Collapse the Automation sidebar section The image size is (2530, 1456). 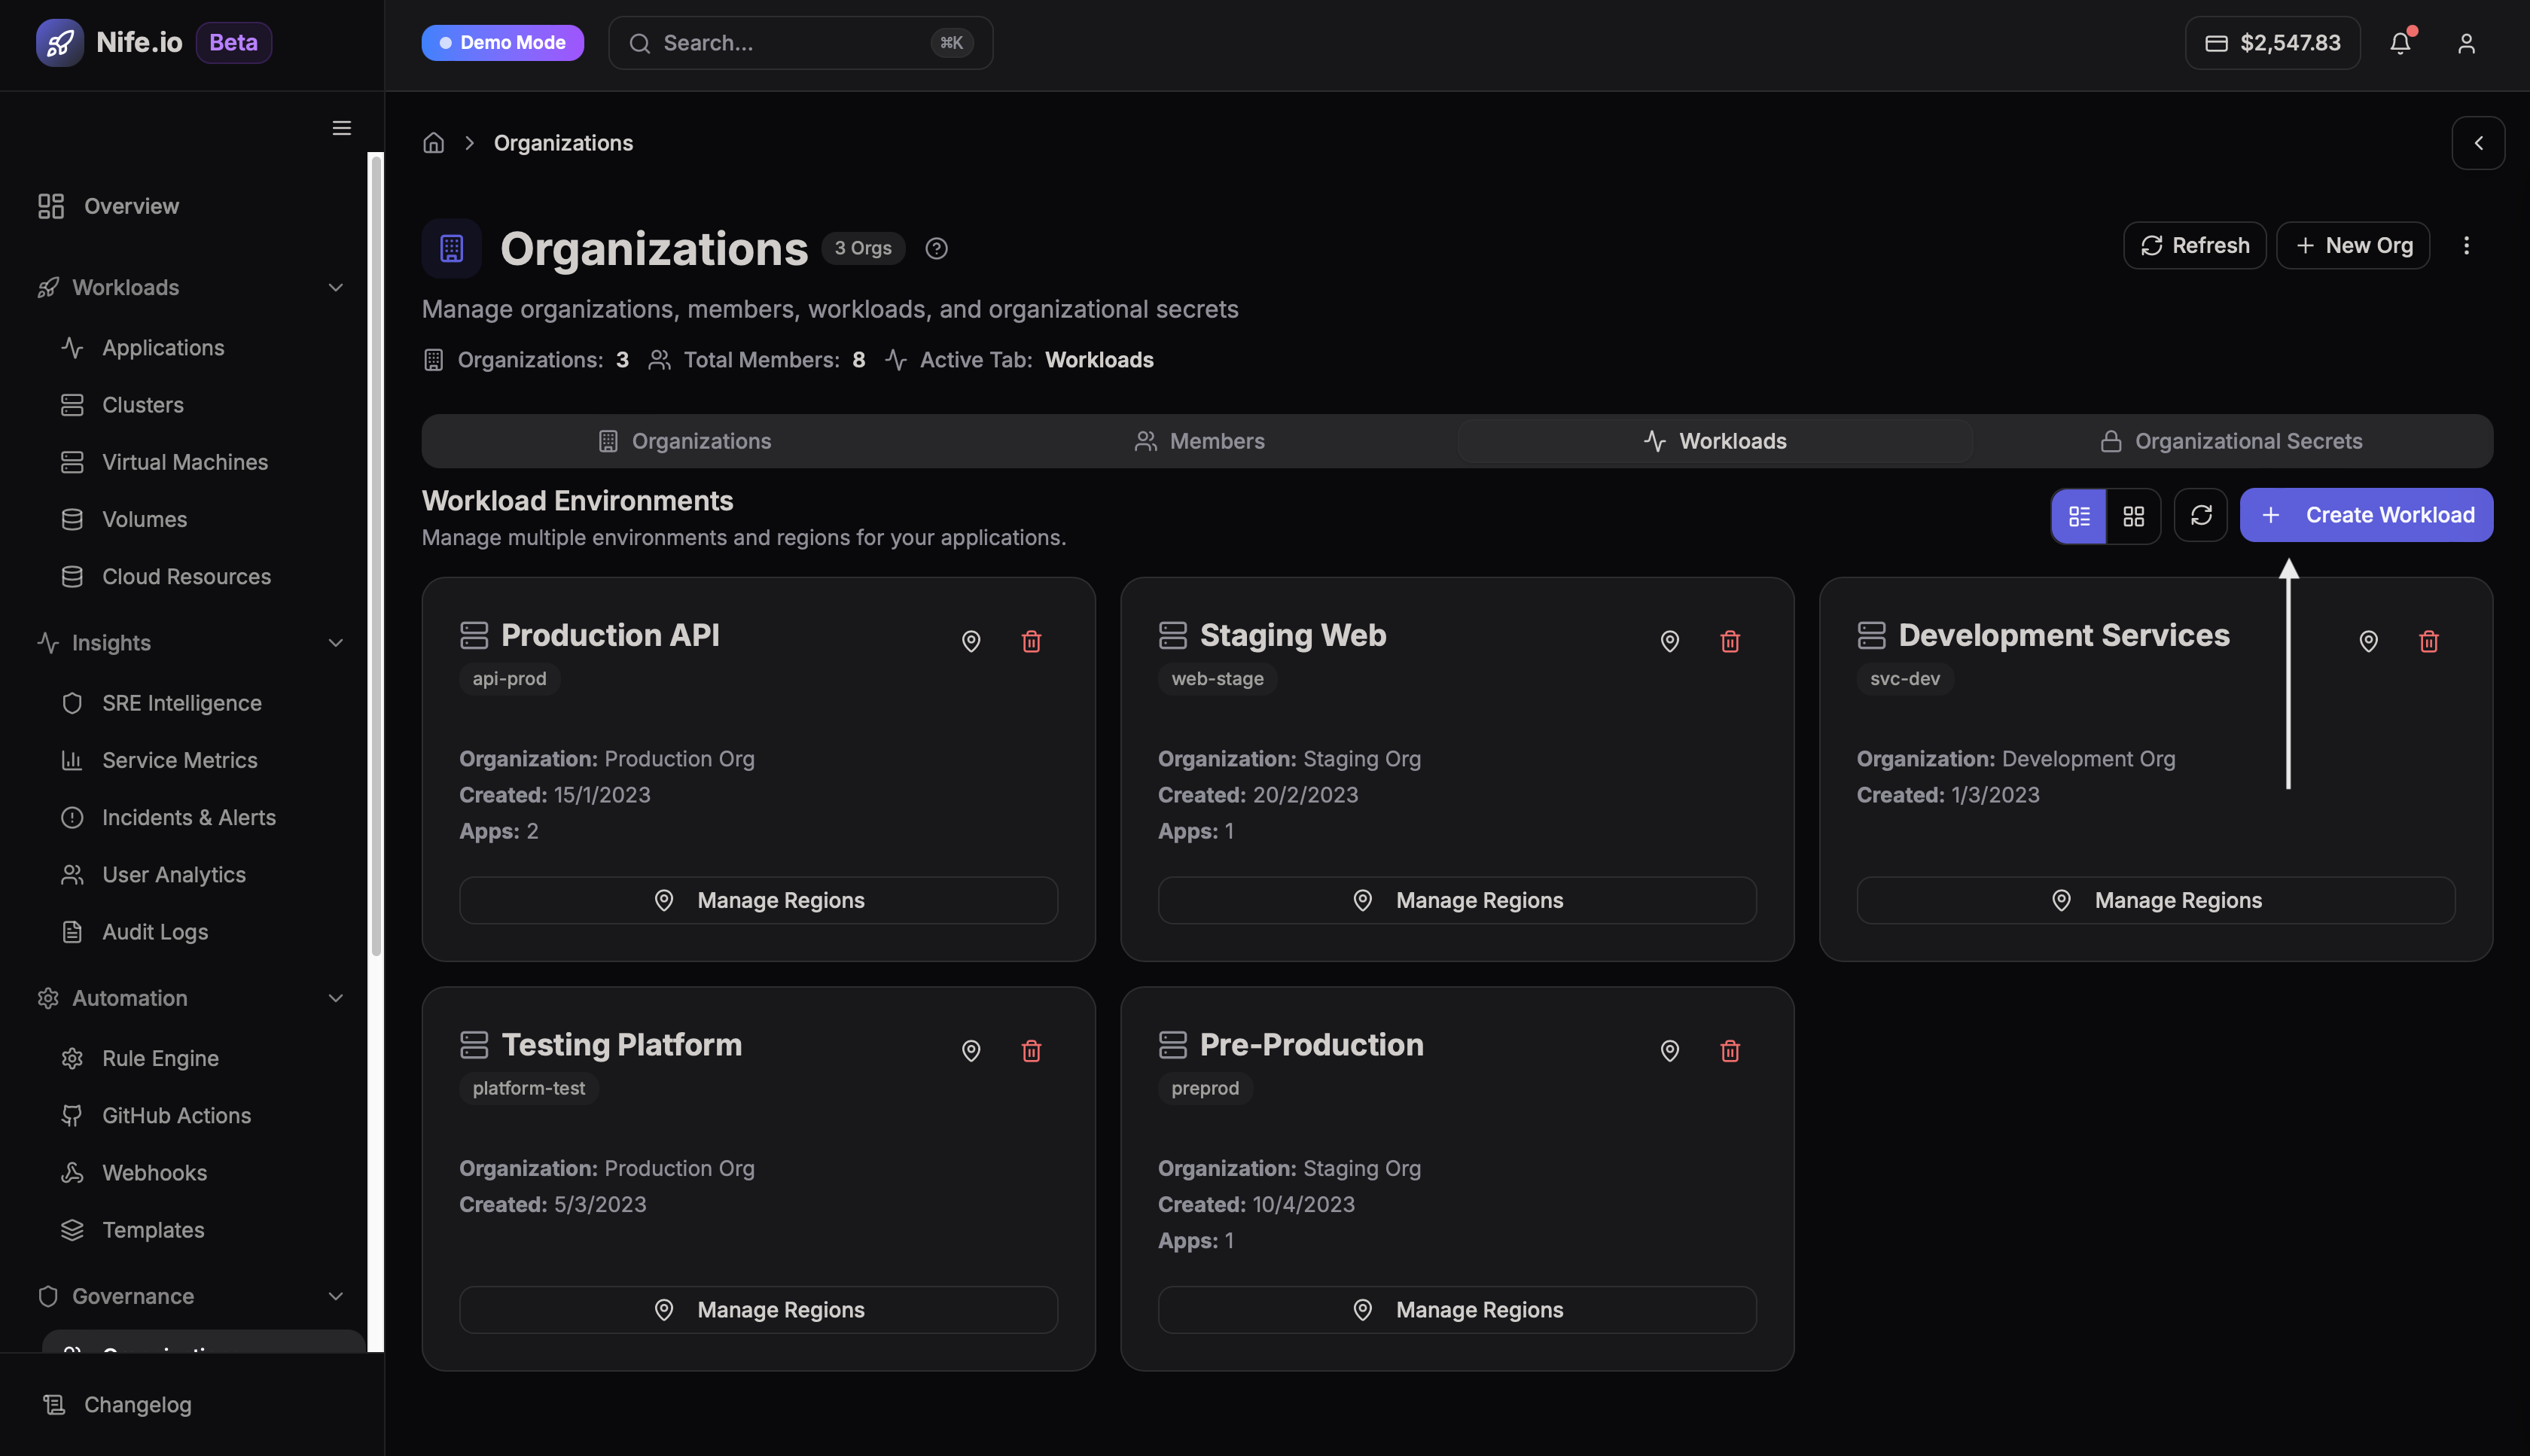click(x=336, y=998)
